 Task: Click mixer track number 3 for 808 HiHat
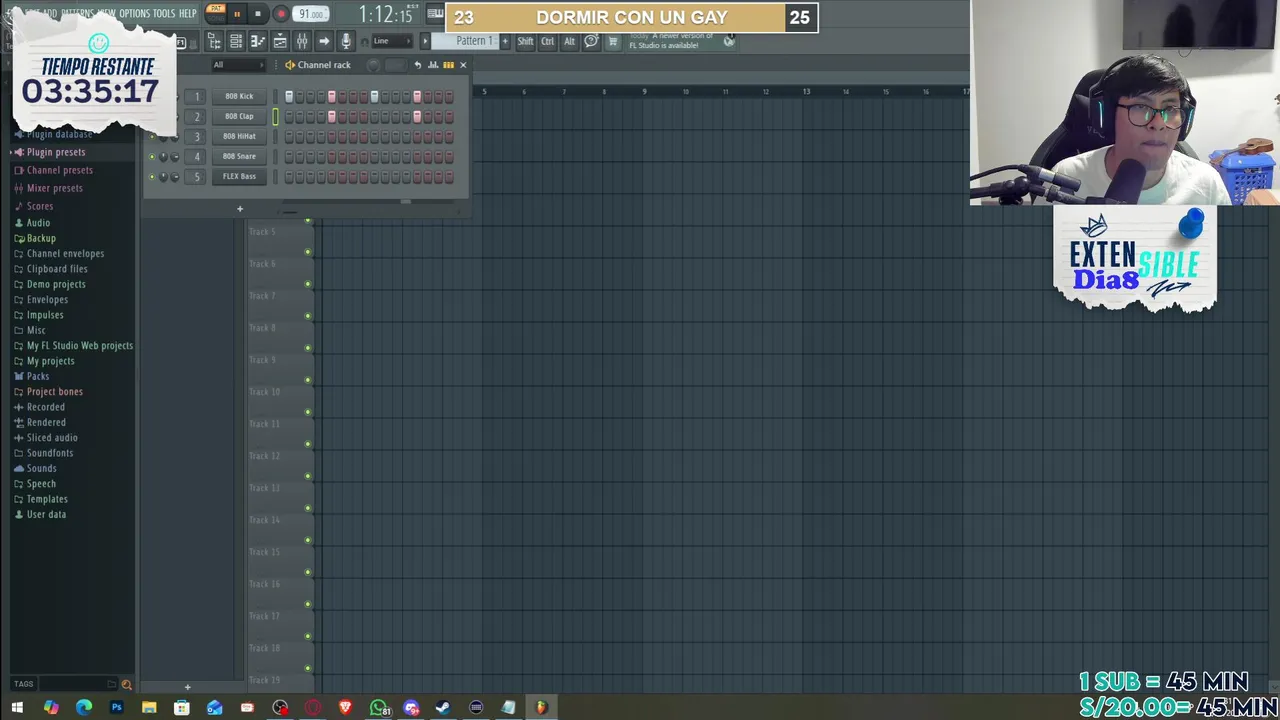click(x=197, y=136)
